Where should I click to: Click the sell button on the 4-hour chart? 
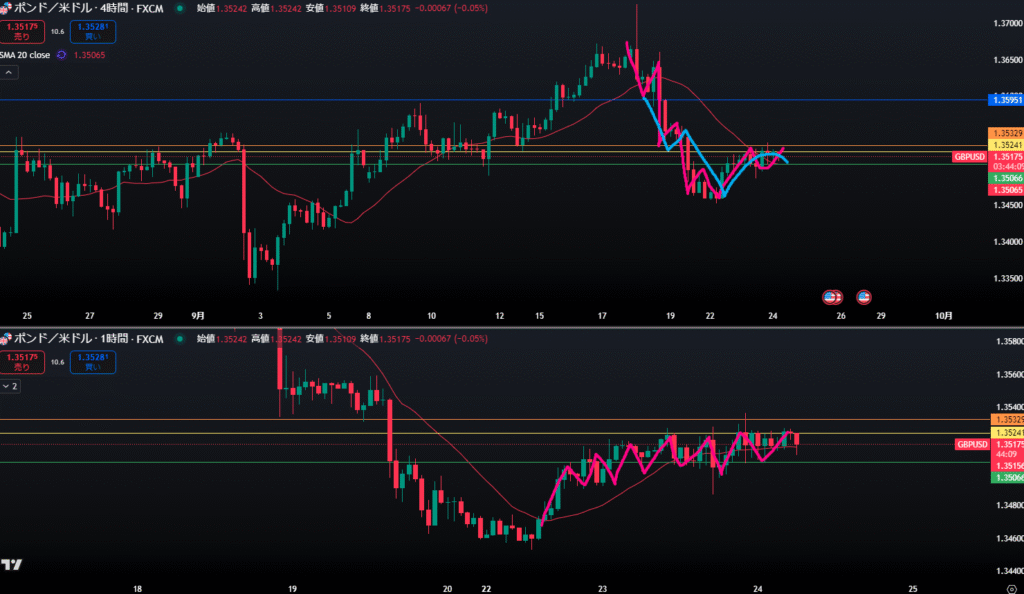[22, 32]
